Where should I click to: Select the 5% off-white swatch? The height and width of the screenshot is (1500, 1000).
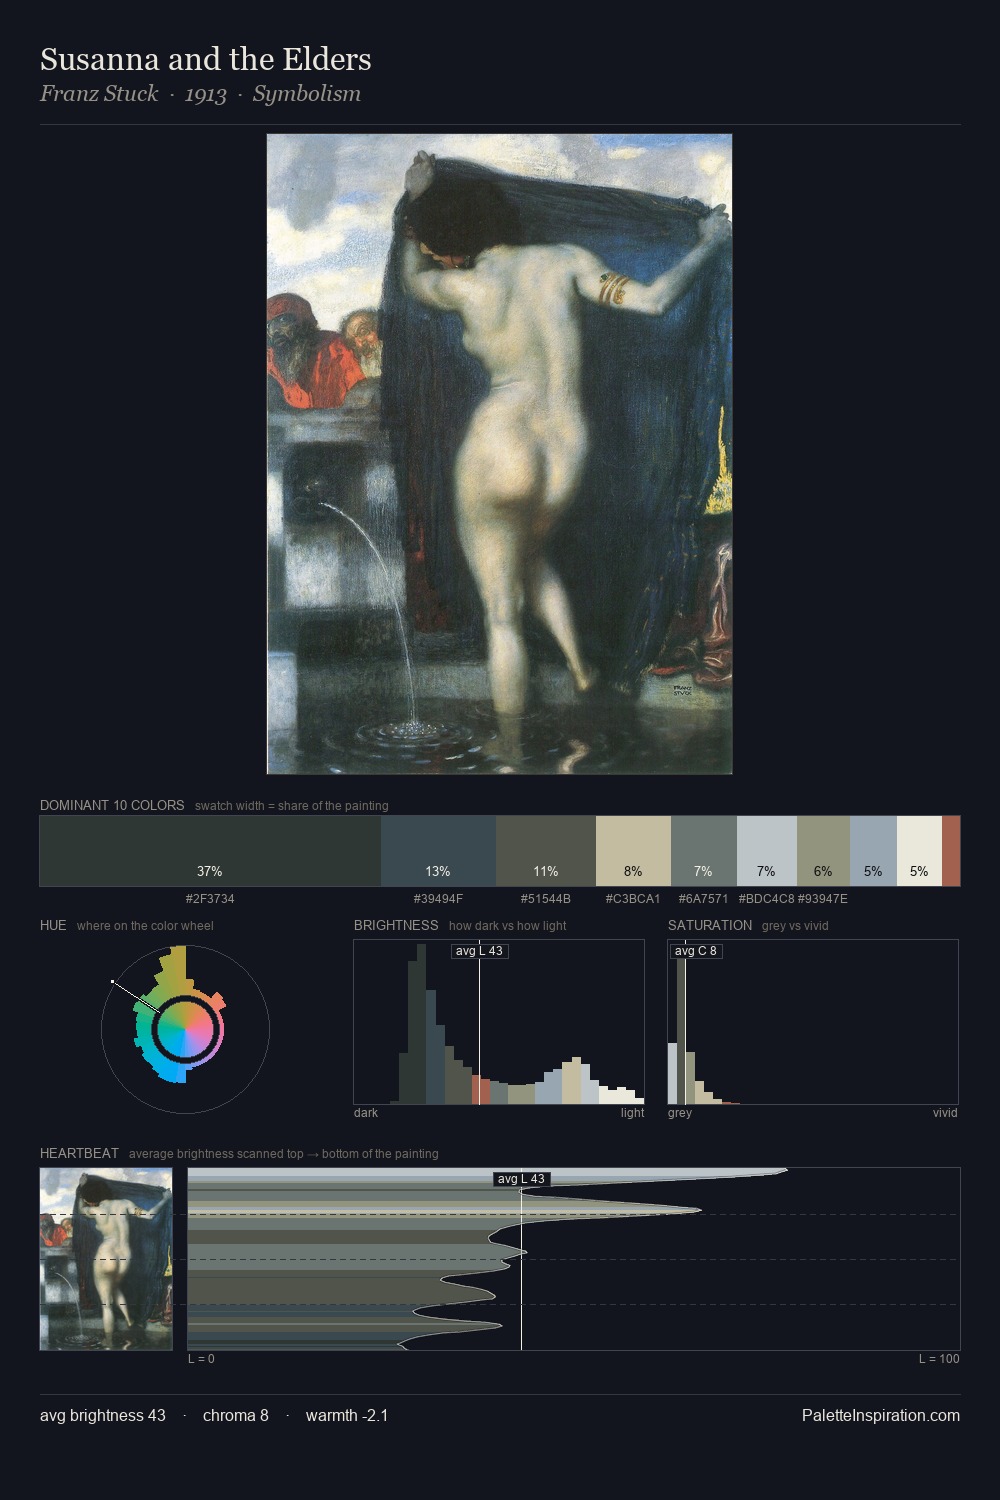(x=919, y=851)
